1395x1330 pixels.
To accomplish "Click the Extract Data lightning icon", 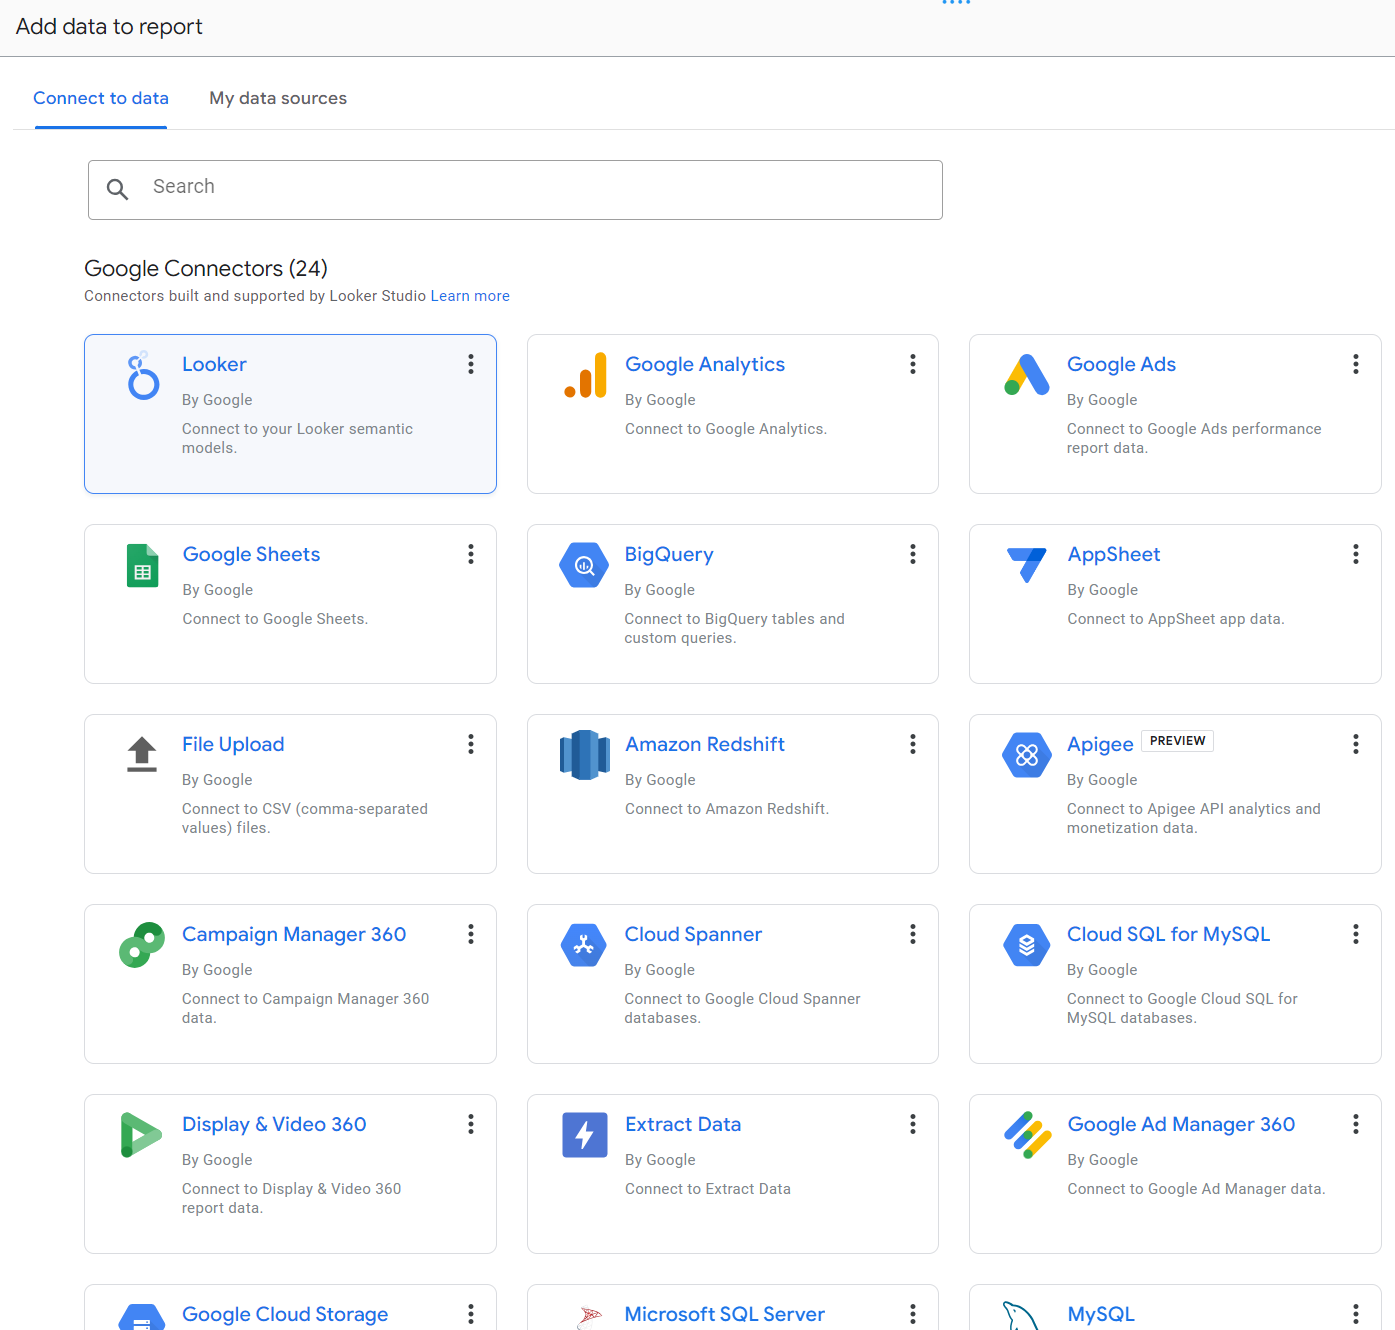I will (x=585, y=1135).
